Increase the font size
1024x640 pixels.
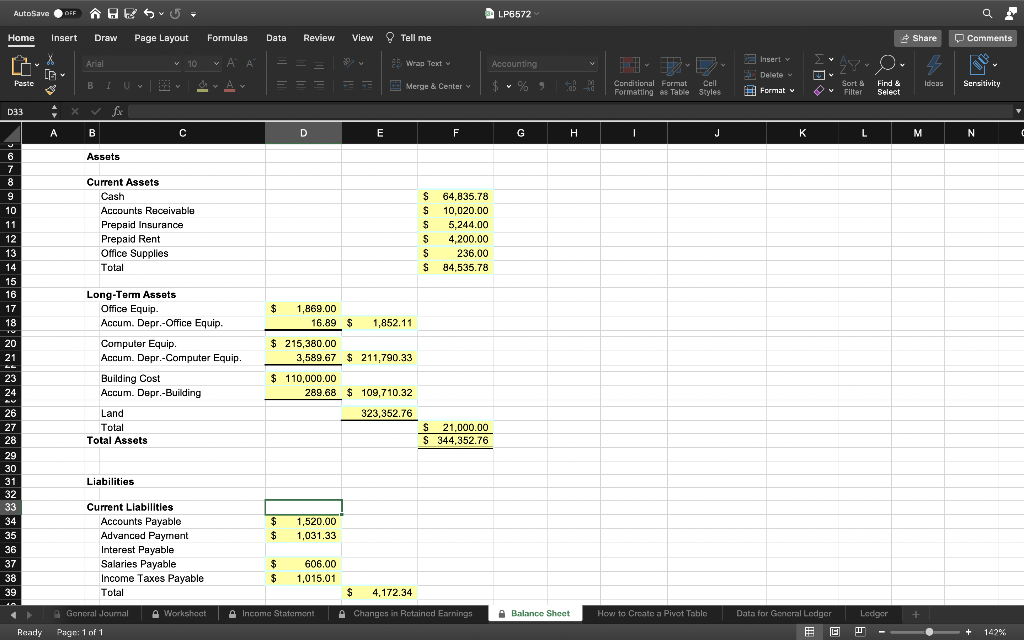click(x=231, y=63)
